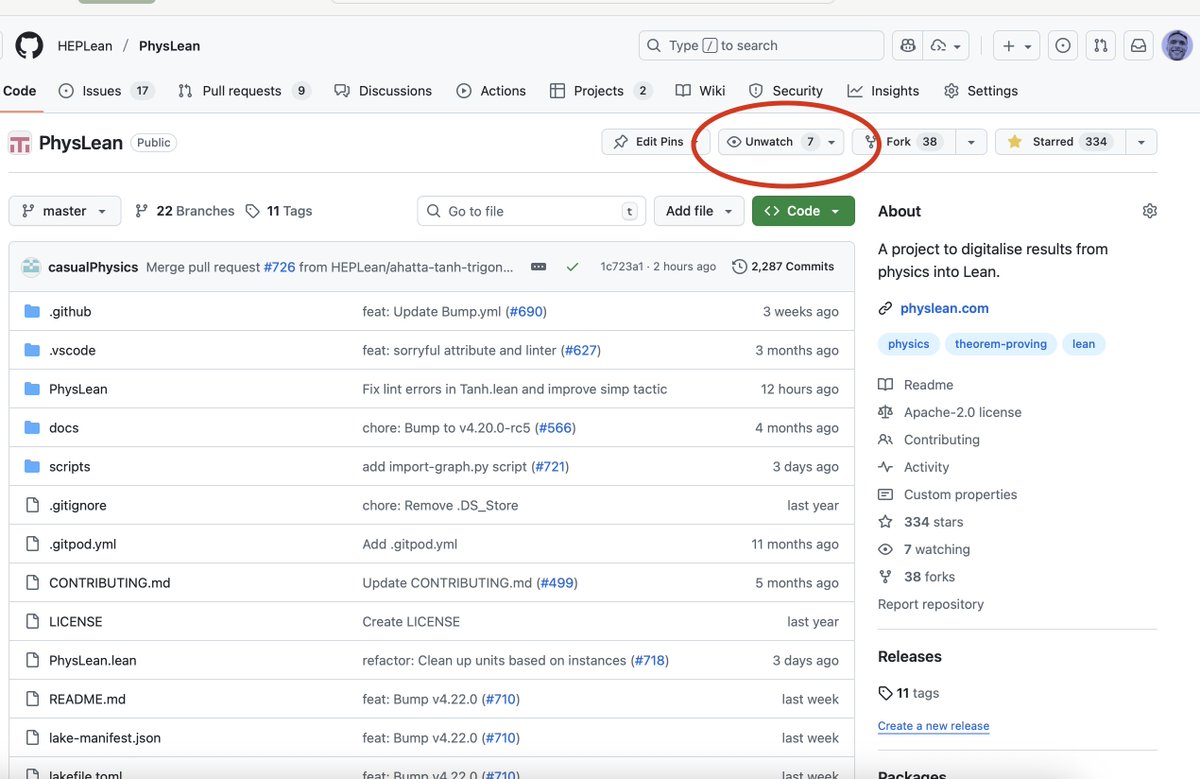This screenshot has width=1200, height=779.
Task: Switch to the Settings tab
Action: pos(980,91)
